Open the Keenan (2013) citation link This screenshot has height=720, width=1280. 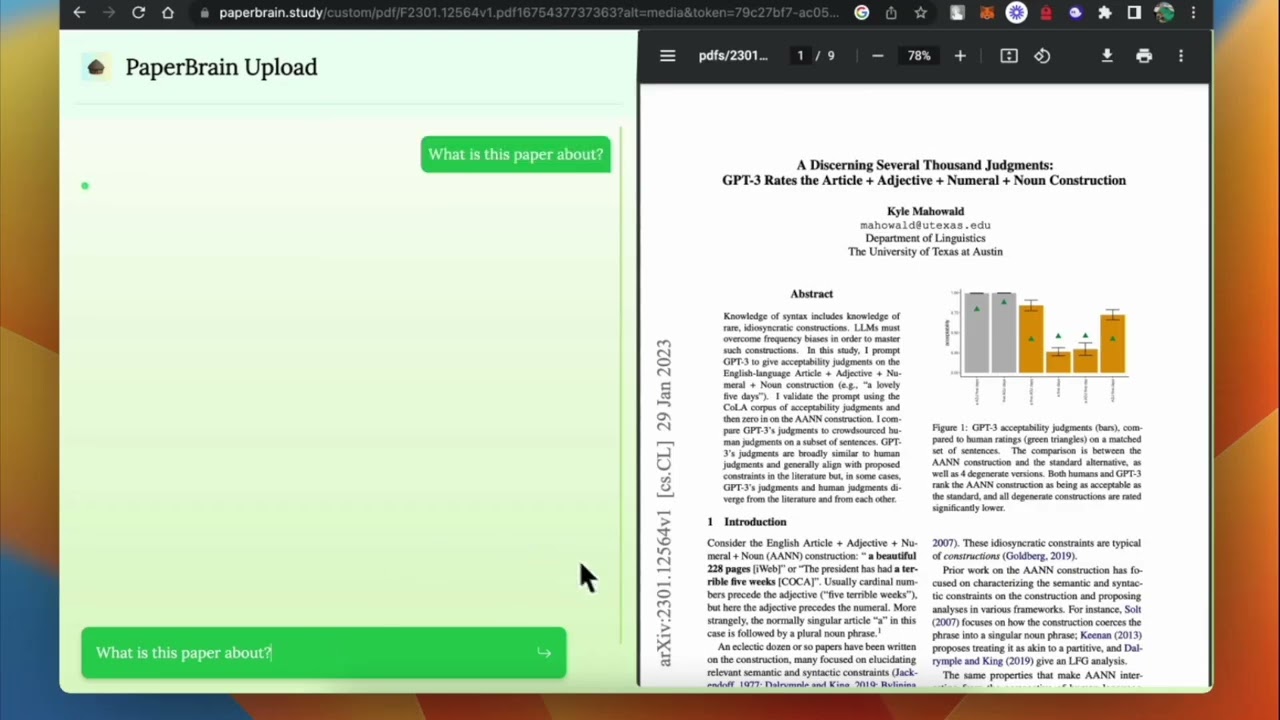[x=1111, y=635]
